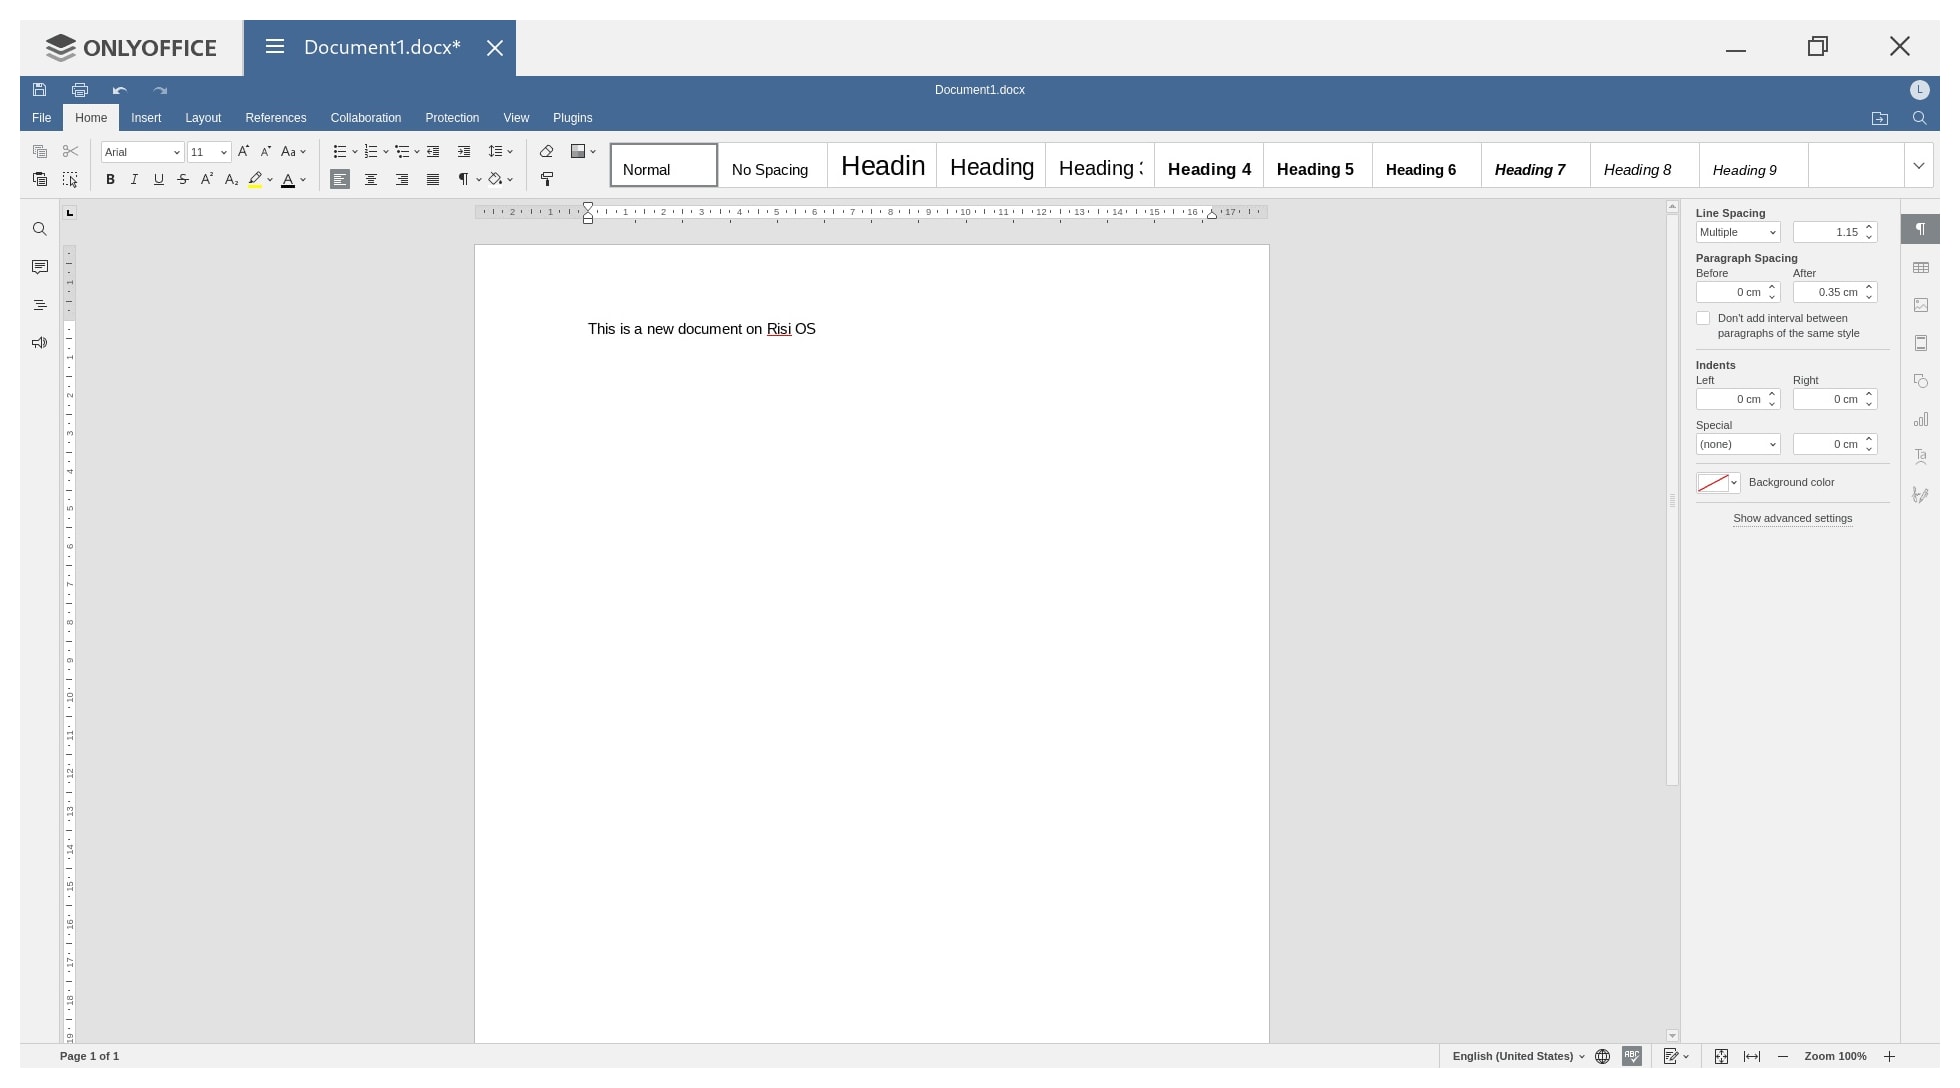Clear style with the eraser icon
The width and height of the screenshot is (1960, 1088).
546,152
